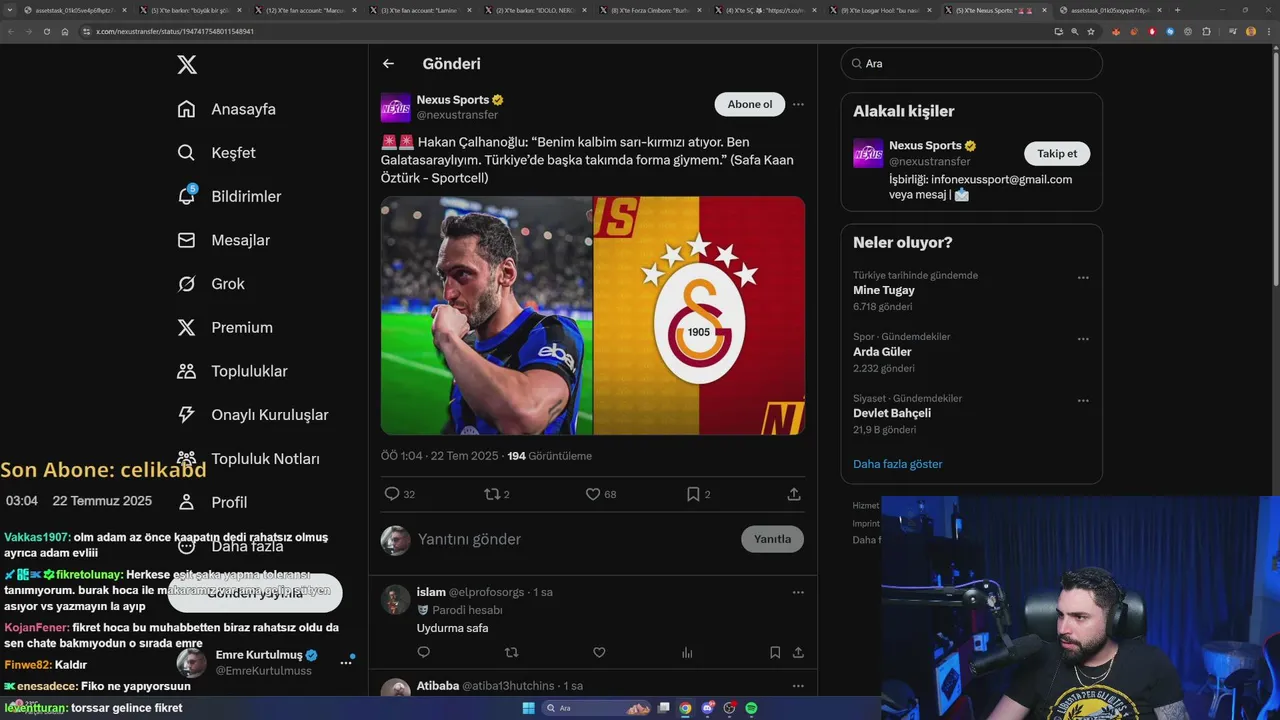
Task: Open Discord from the taskbar
Action: (x=707, y=708)
